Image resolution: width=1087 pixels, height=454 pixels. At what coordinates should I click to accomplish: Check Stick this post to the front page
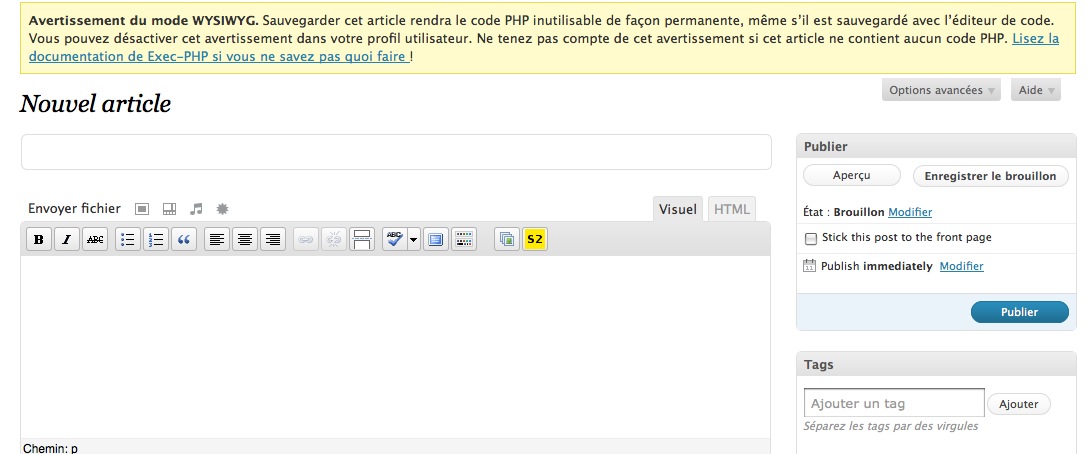click(x=810, y=238)
